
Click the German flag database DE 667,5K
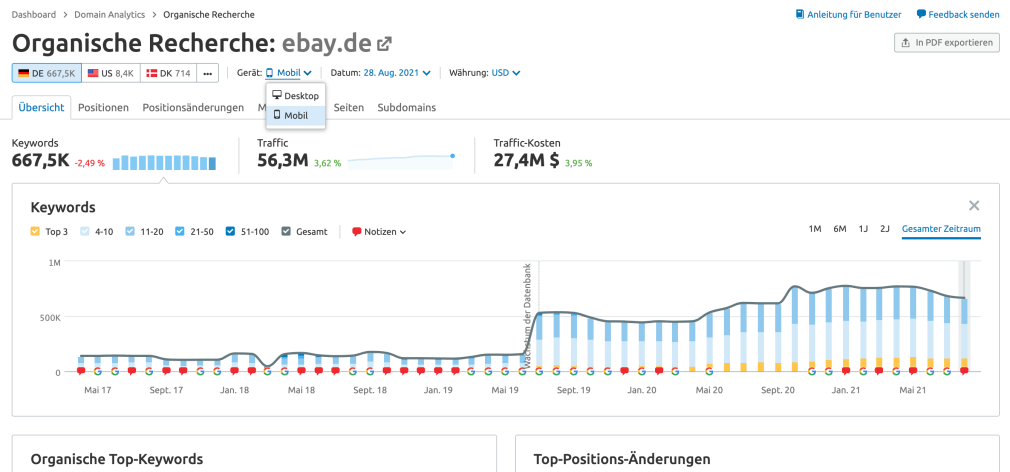pos(47,73)
